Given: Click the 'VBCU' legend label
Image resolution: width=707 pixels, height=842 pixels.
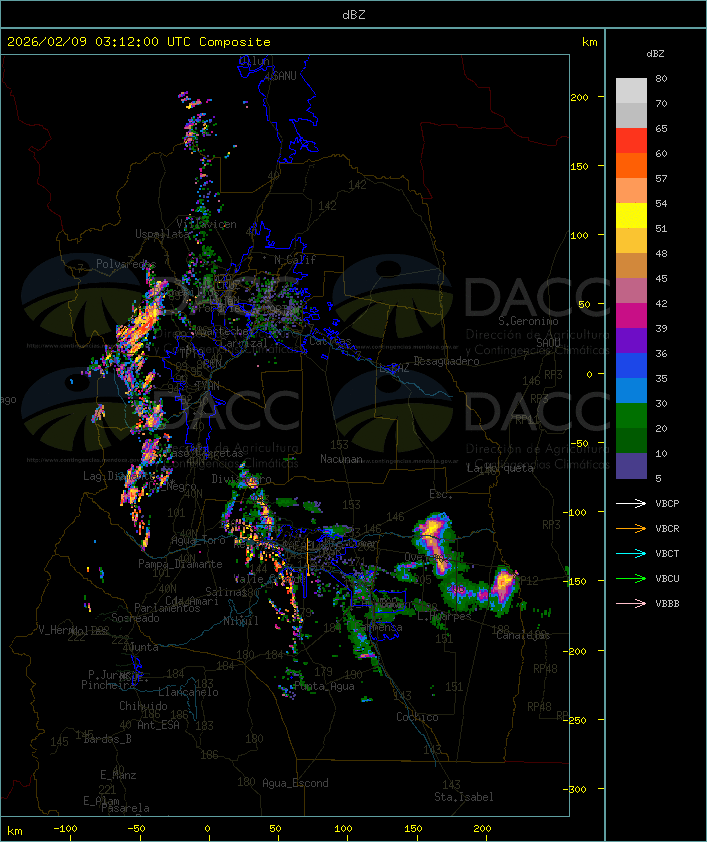Looking at the screenshot, I should pos(667,579).
